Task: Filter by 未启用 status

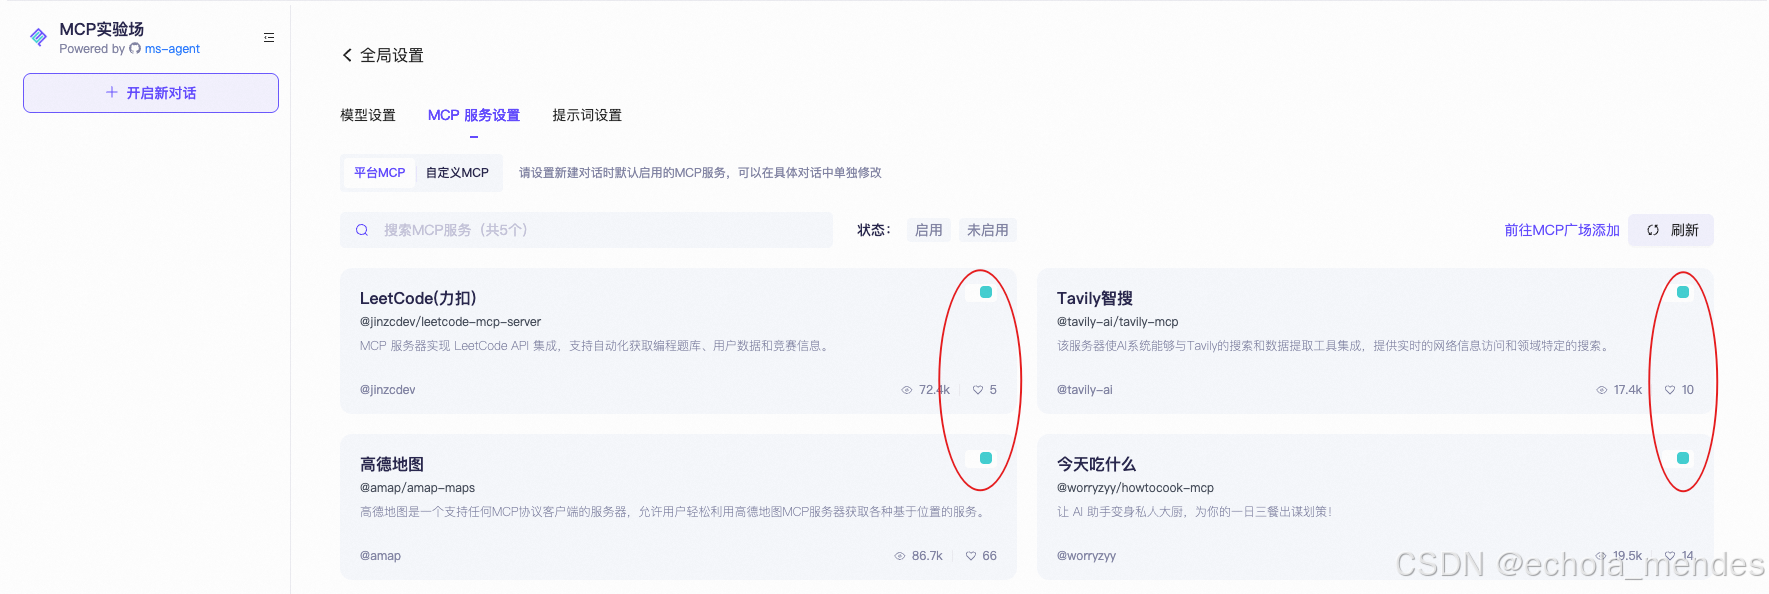Action: [x=988, y=230]
